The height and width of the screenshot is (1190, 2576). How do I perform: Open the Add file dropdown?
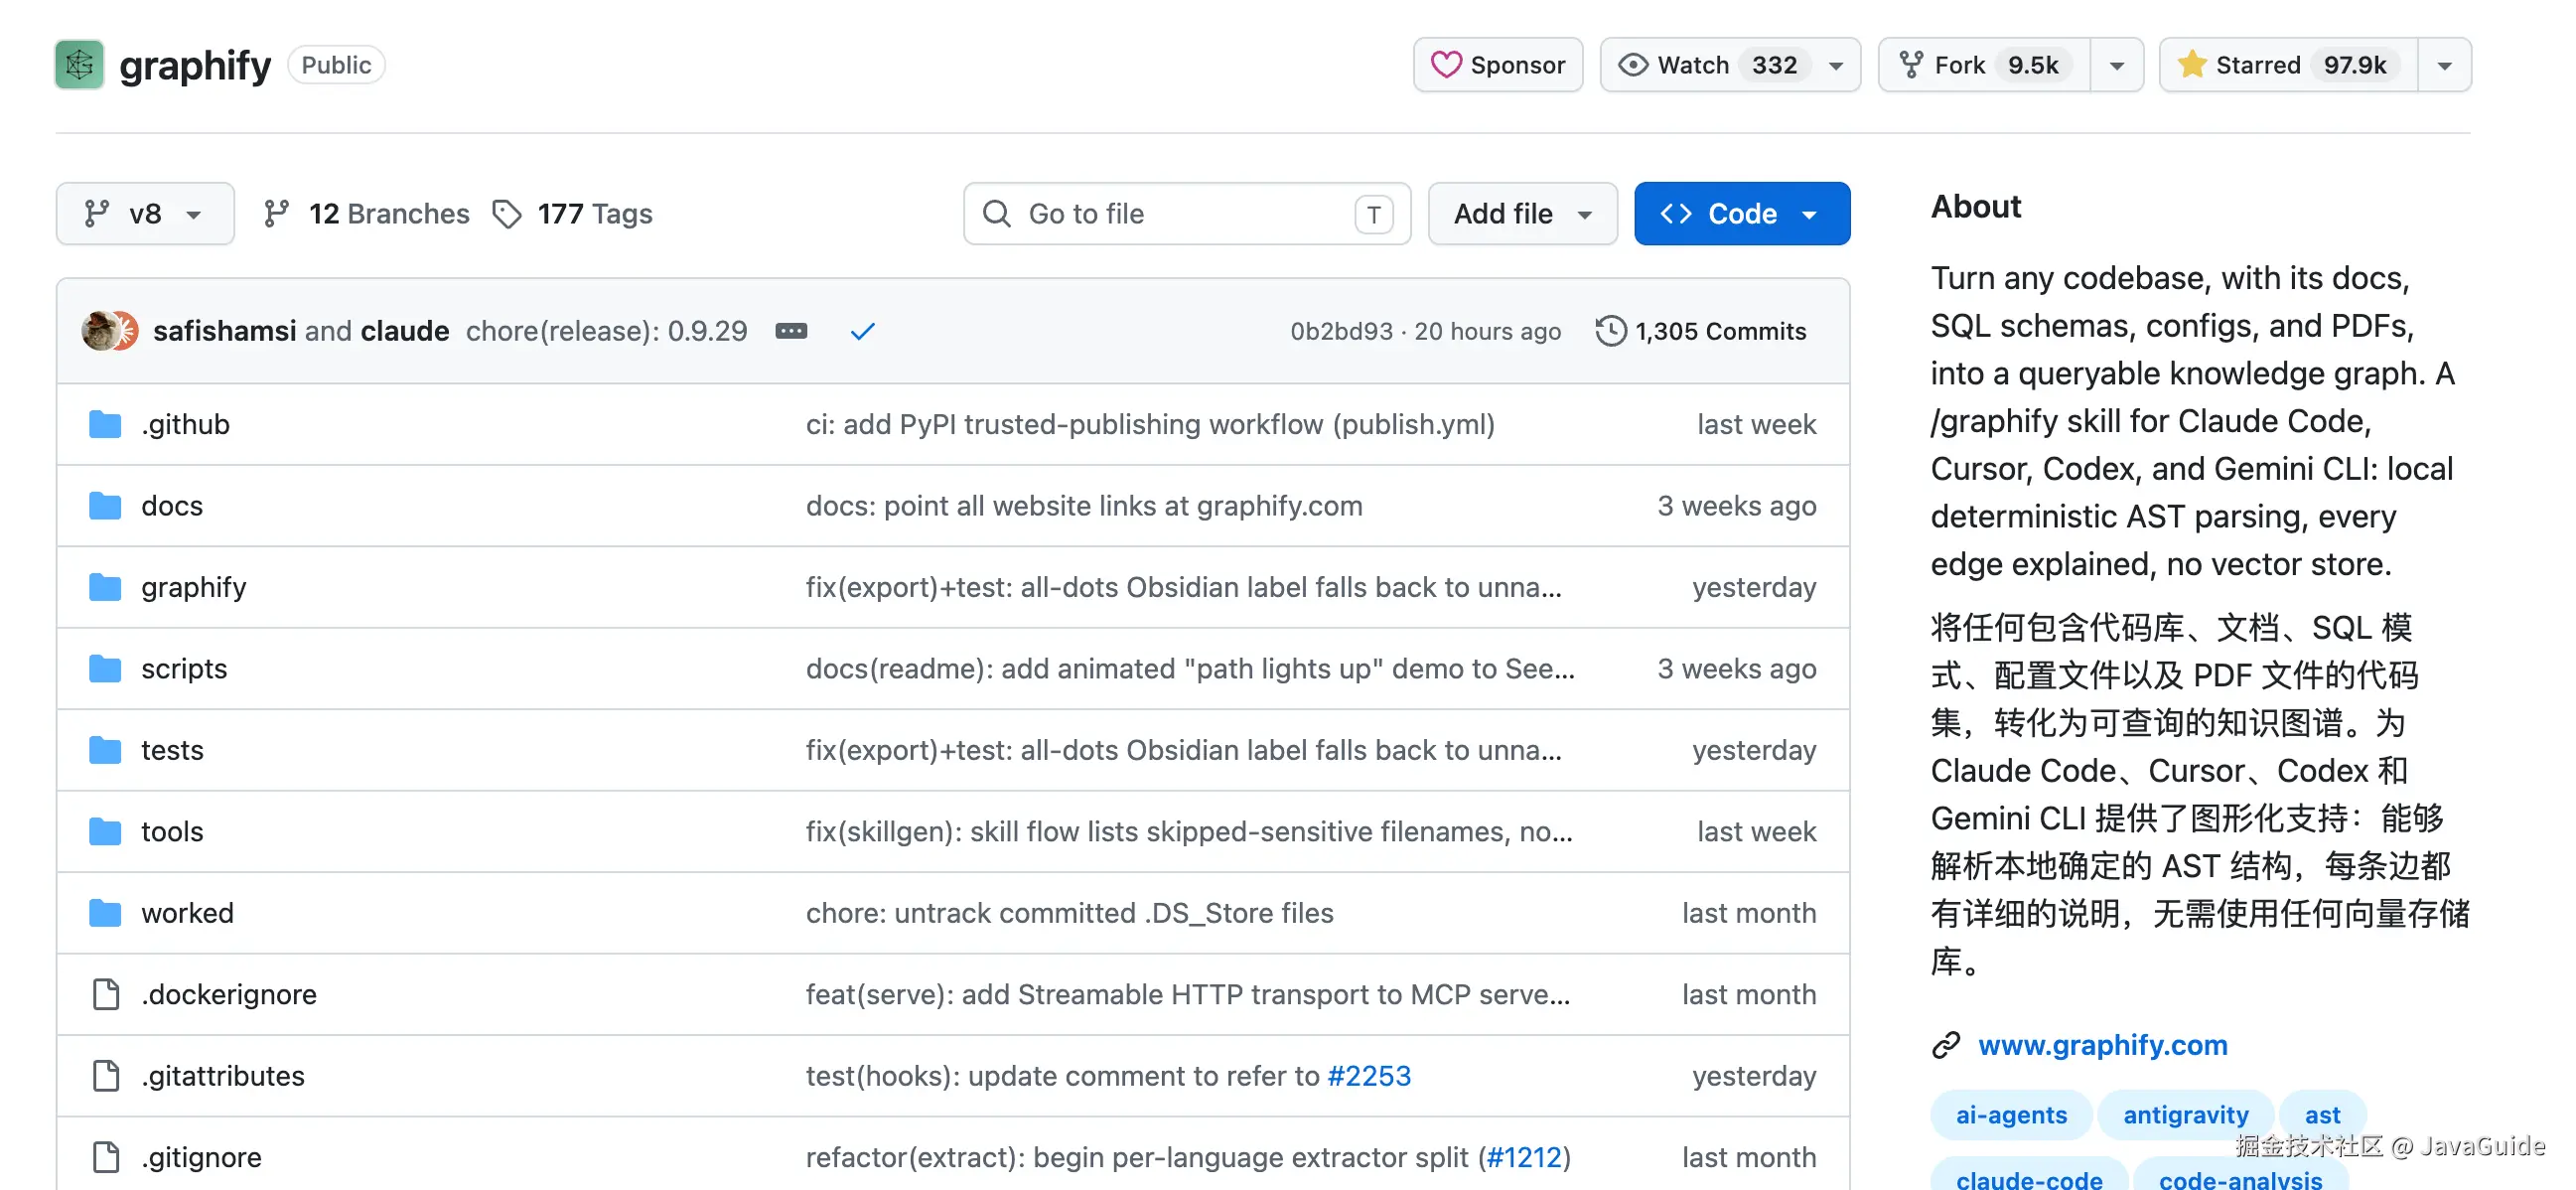1523,213
